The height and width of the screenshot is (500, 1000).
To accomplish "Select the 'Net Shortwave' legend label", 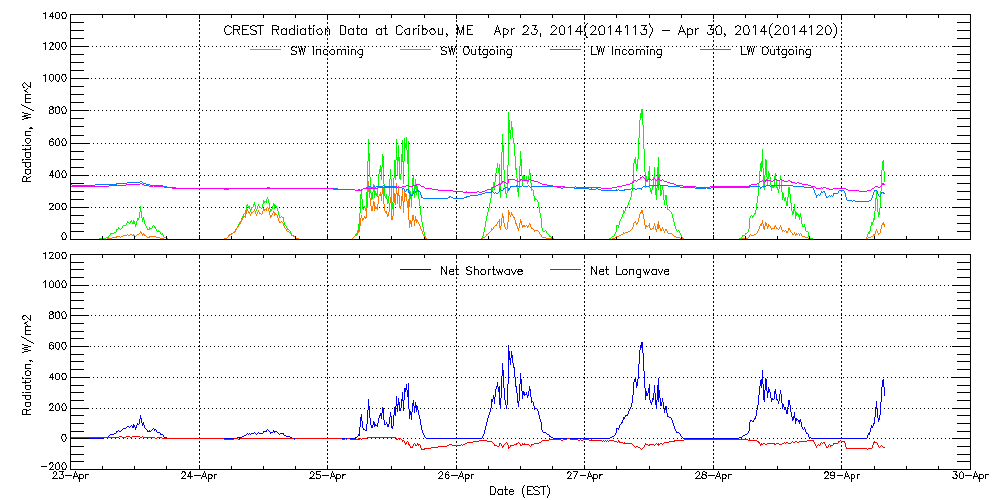I will click(481, 271).
